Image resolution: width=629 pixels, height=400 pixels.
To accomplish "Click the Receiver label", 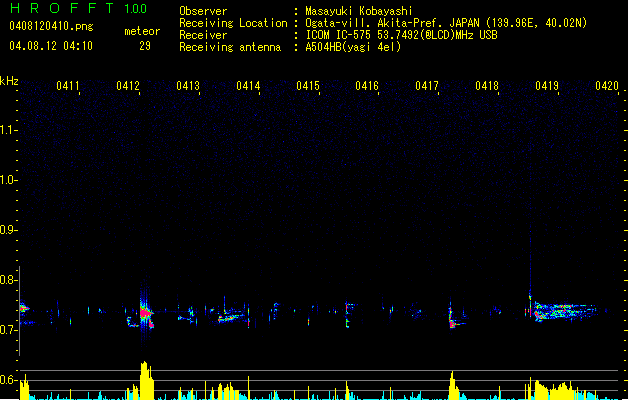I will pos(203,35).
